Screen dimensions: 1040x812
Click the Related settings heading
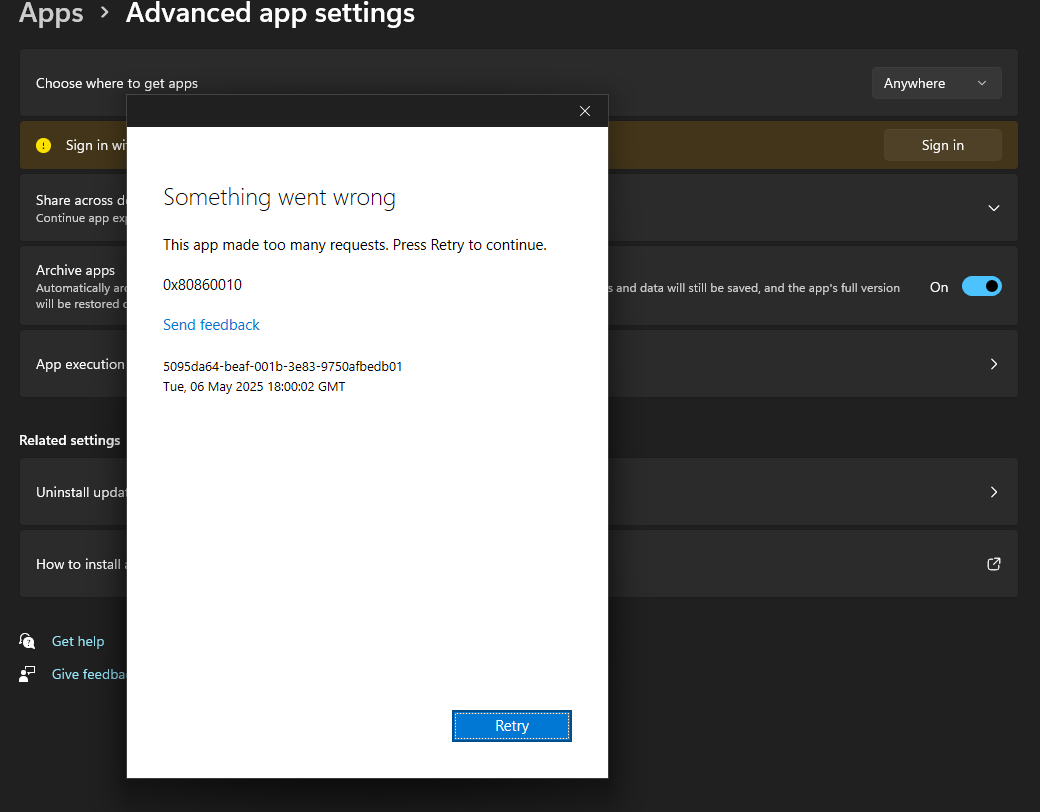pos(70,440)
